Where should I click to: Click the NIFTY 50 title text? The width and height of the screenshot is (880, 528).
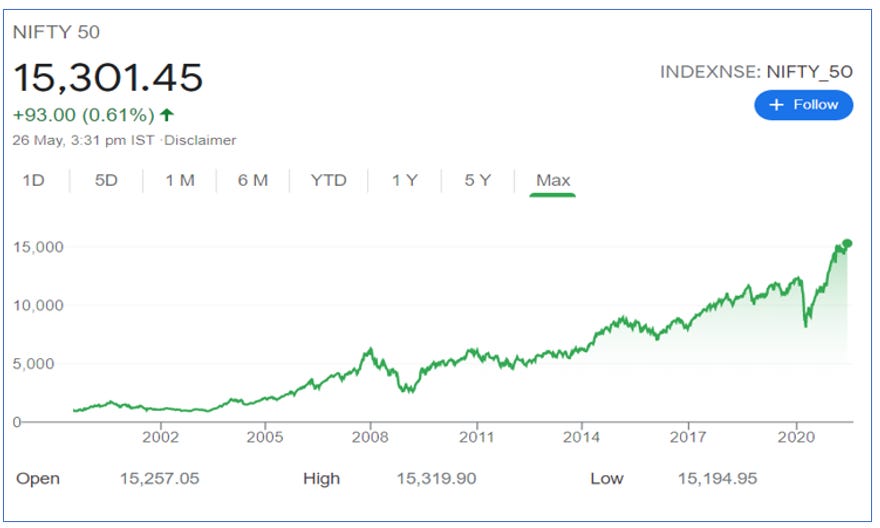(56, 32)
